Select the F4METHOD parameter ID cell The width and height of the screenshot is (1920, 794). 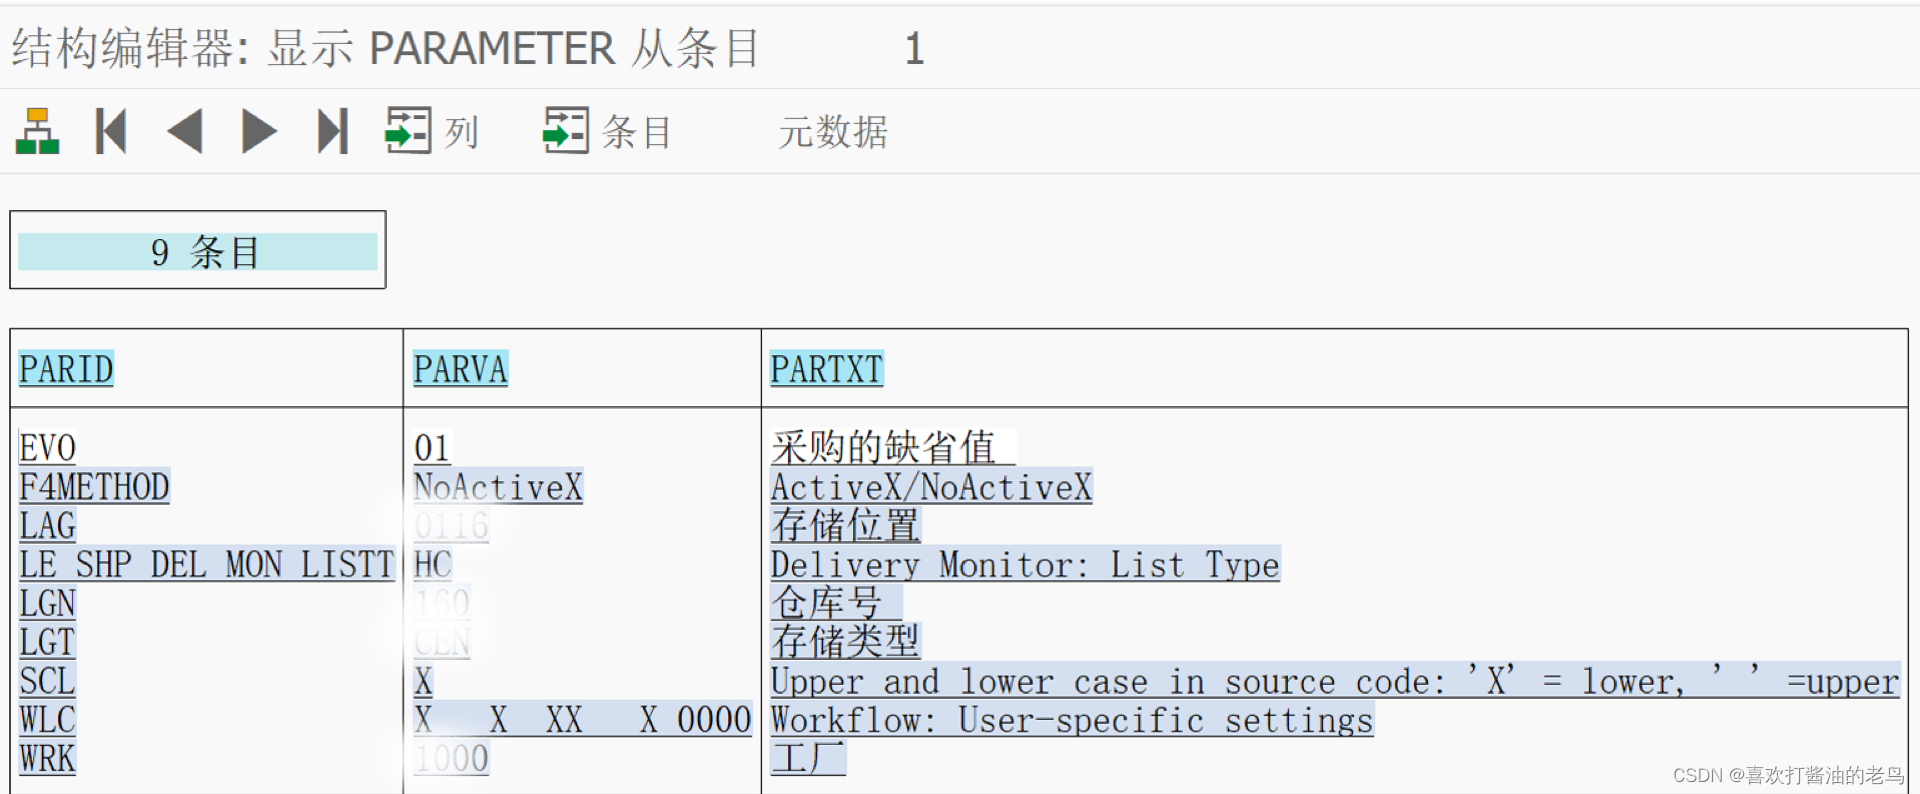click(95, 487)
